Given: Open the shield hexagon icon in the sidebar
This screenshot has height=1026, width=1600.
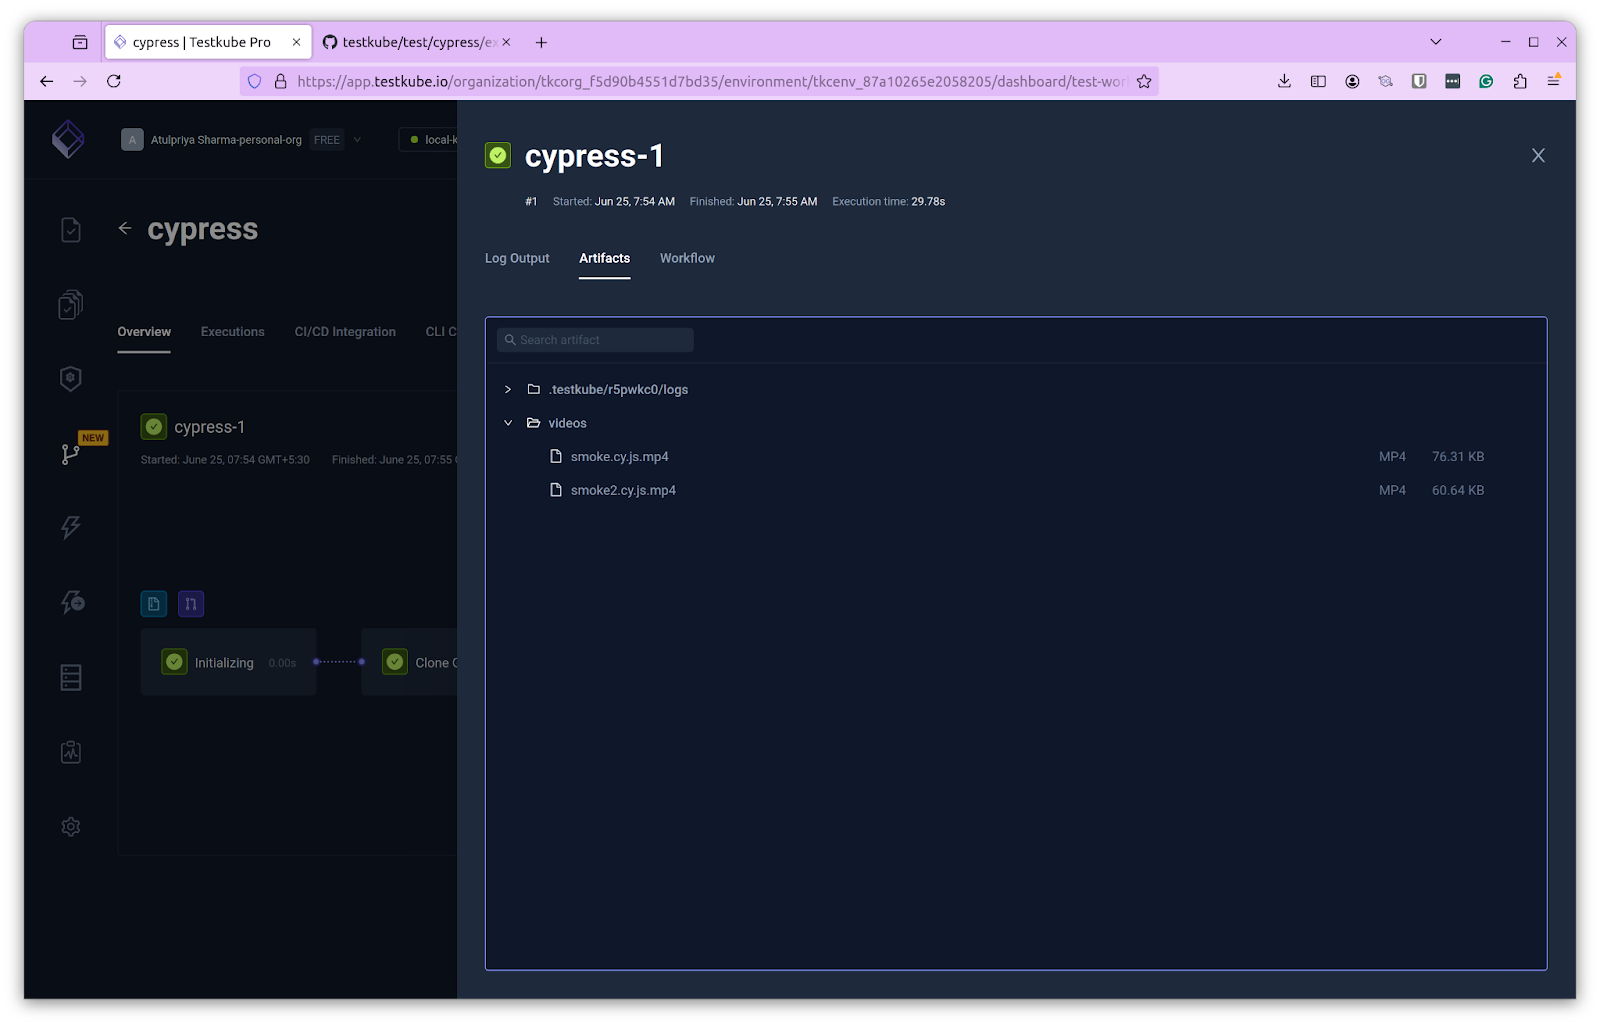Looking at the screenshot, I should pyautogui.click(x=70, y=378).
